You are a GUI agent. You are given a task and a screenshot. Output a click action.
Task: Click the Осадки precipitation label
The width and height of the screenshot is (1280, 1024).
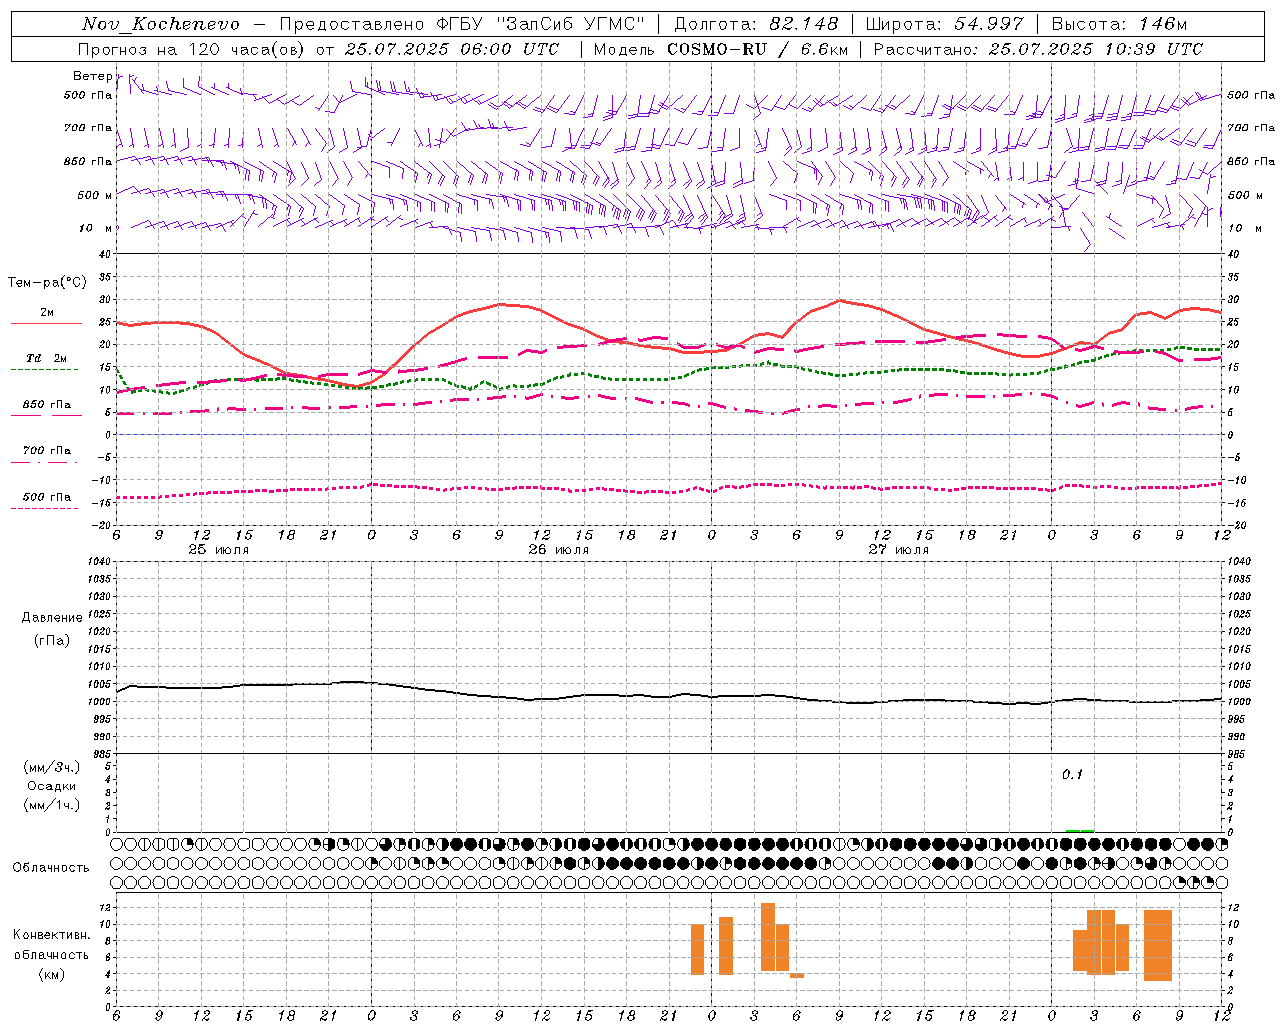(x=52, y=786)
